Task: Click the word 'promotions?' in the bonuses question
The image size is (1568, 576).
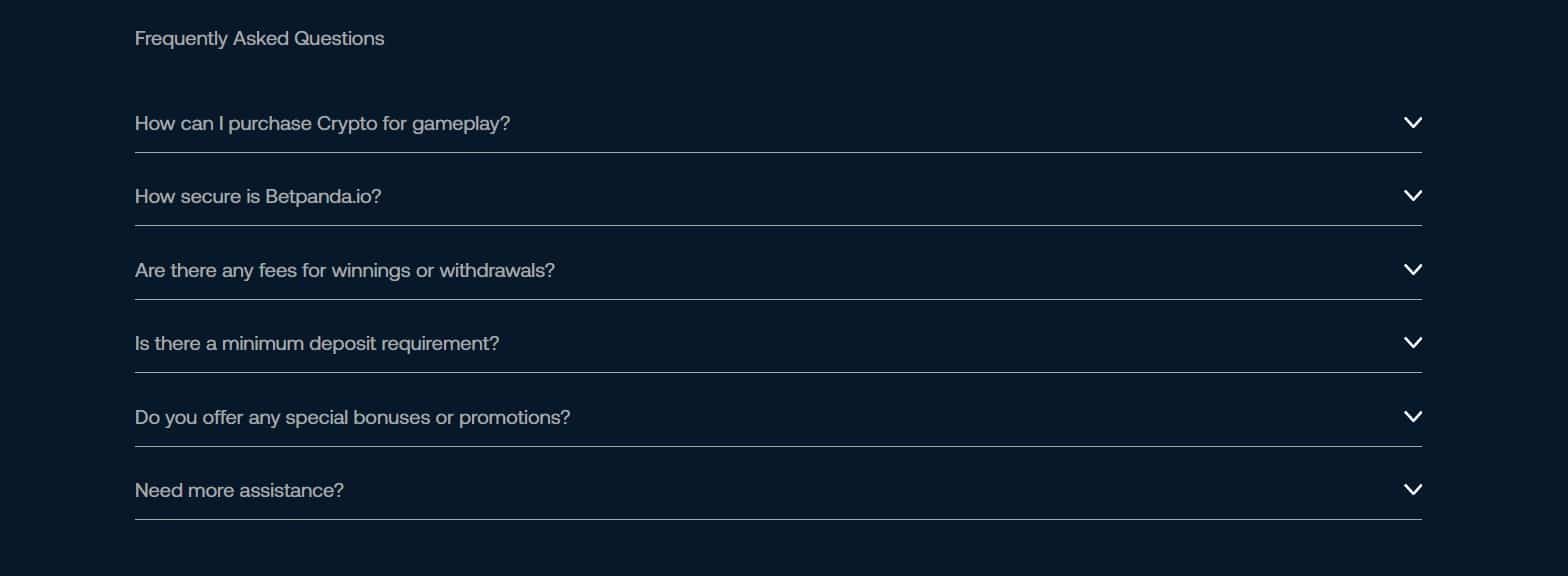Action: [x=514, y=418]
